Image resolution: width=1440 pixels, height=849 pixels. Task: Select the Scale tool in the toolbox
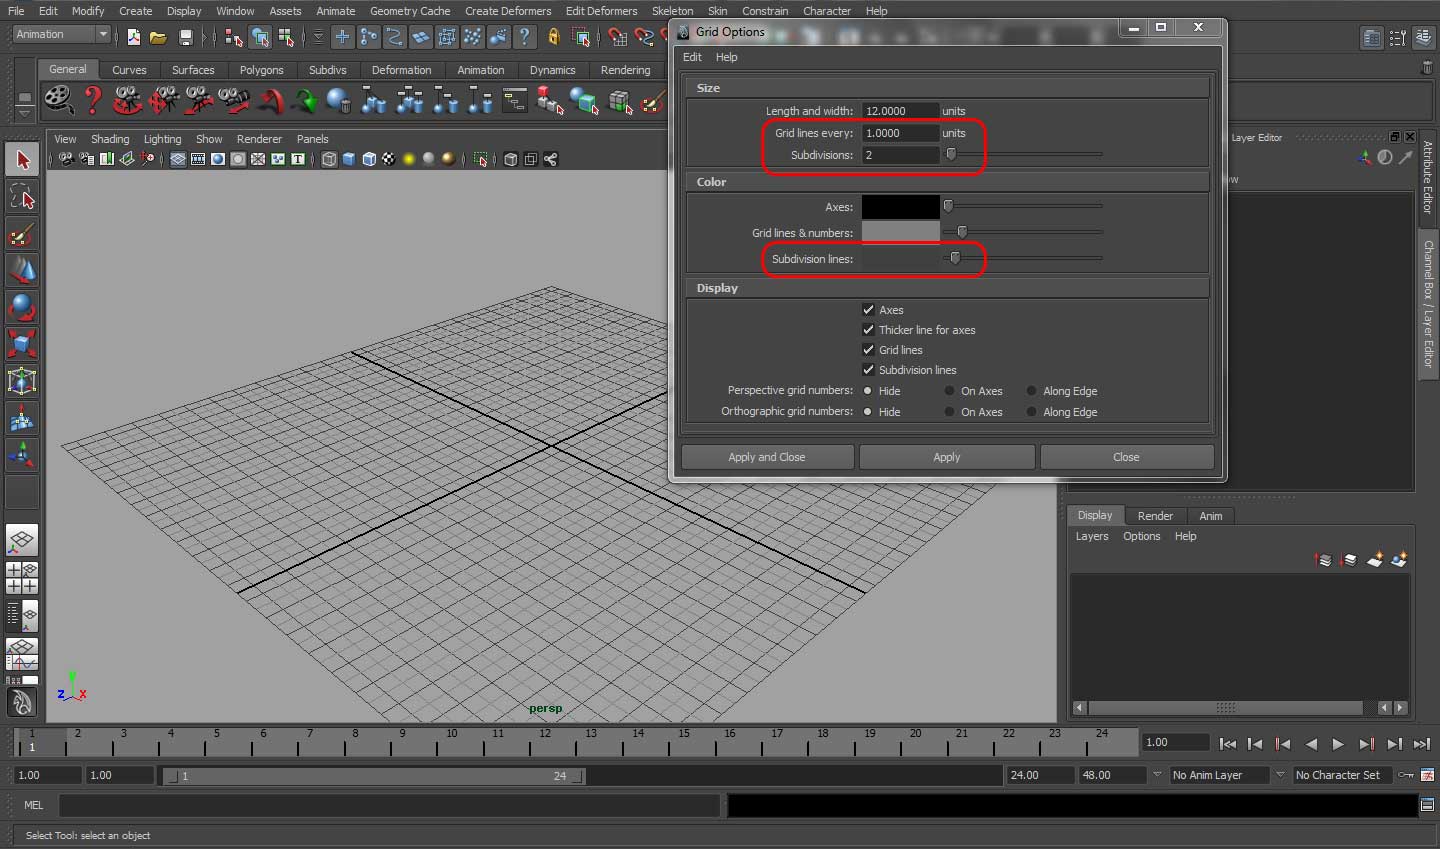tap(22, 344)
